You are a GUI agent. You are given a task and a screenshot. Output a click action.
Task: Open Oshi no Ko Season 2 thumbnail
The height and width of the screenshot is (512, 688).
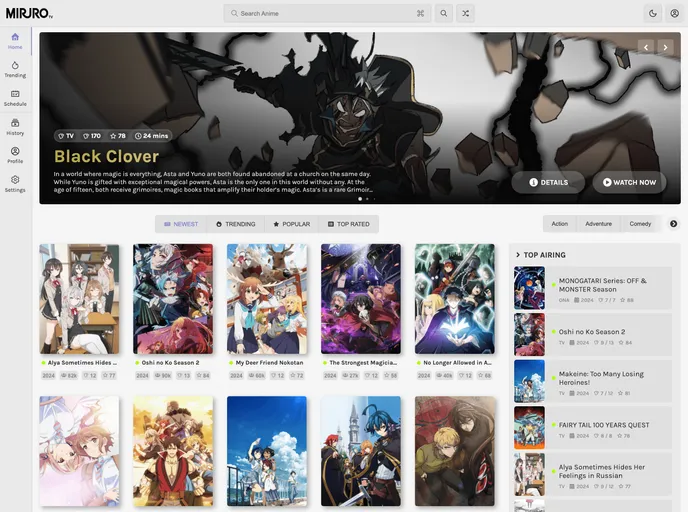[173, 298]
